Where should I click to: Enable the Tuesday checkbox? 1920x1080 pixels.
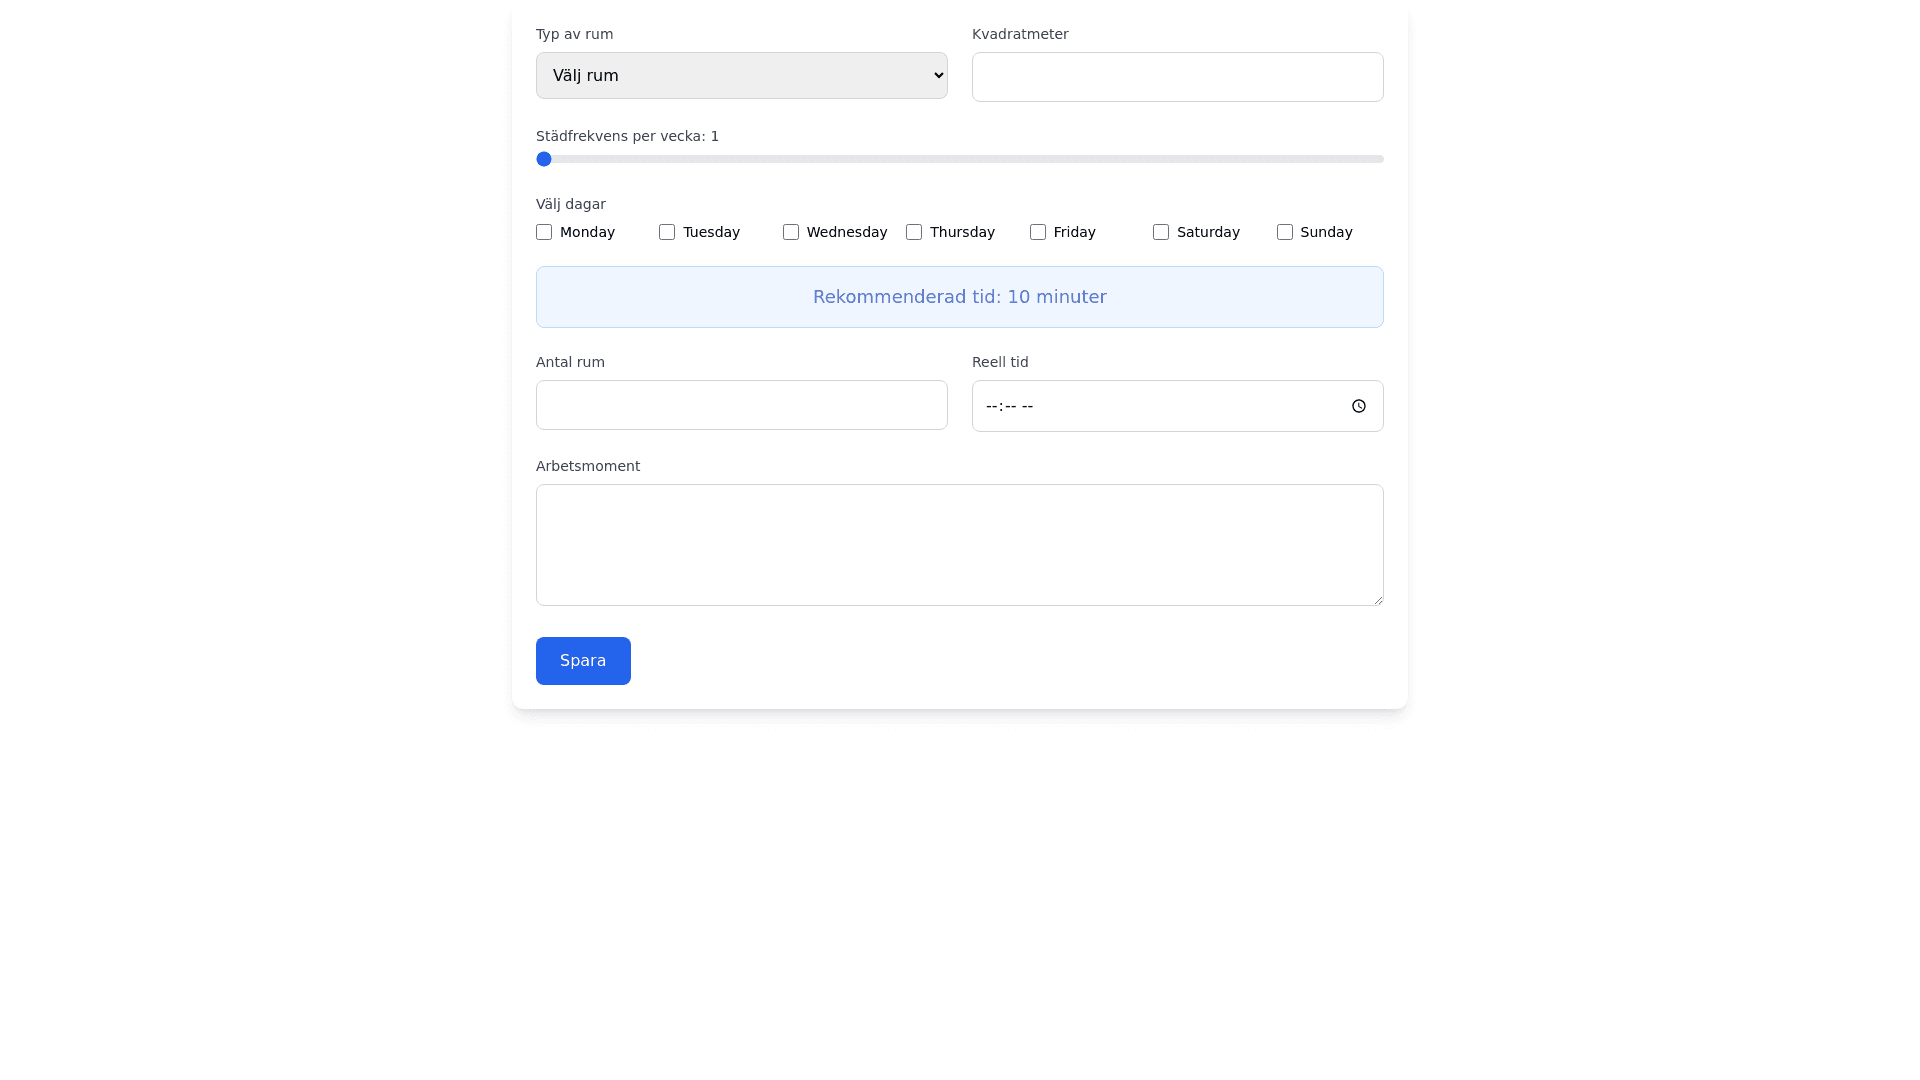click(667, 232)
